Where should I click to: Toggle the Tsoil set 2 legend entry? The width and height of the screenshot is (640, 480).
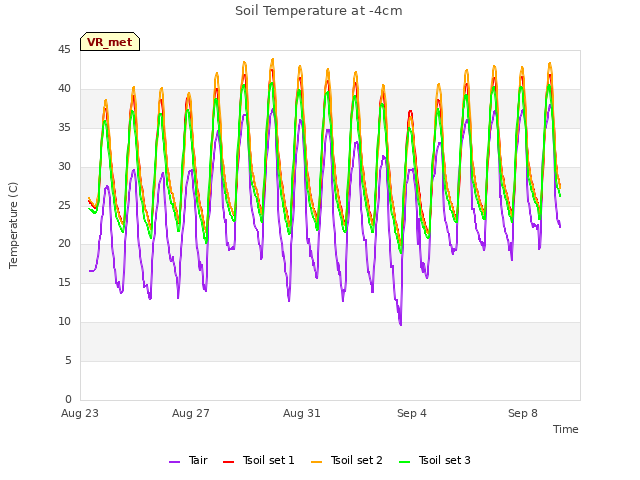(347, 460)
